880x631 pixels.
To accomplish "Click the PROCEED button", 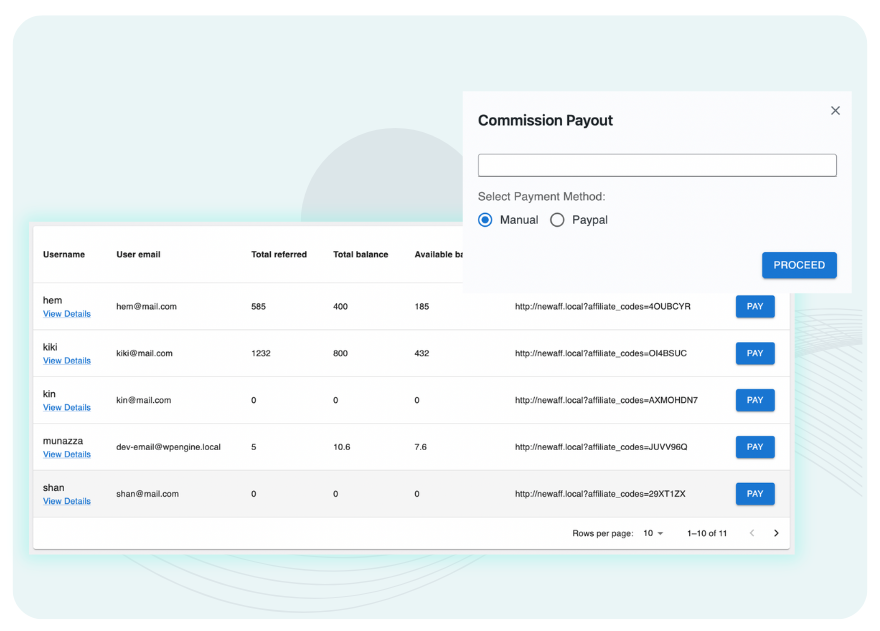I will [x=799, y=265].
